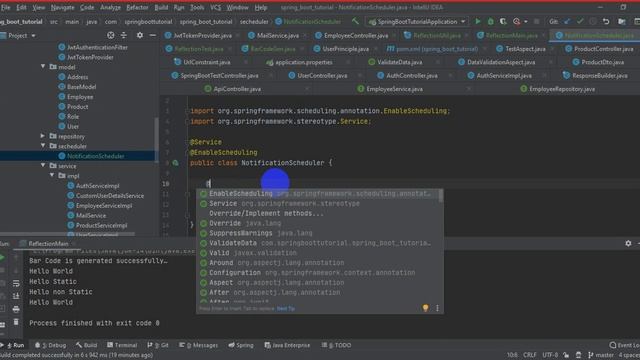Switch to the EmployeeController.java tab

[x=356, y=36]
